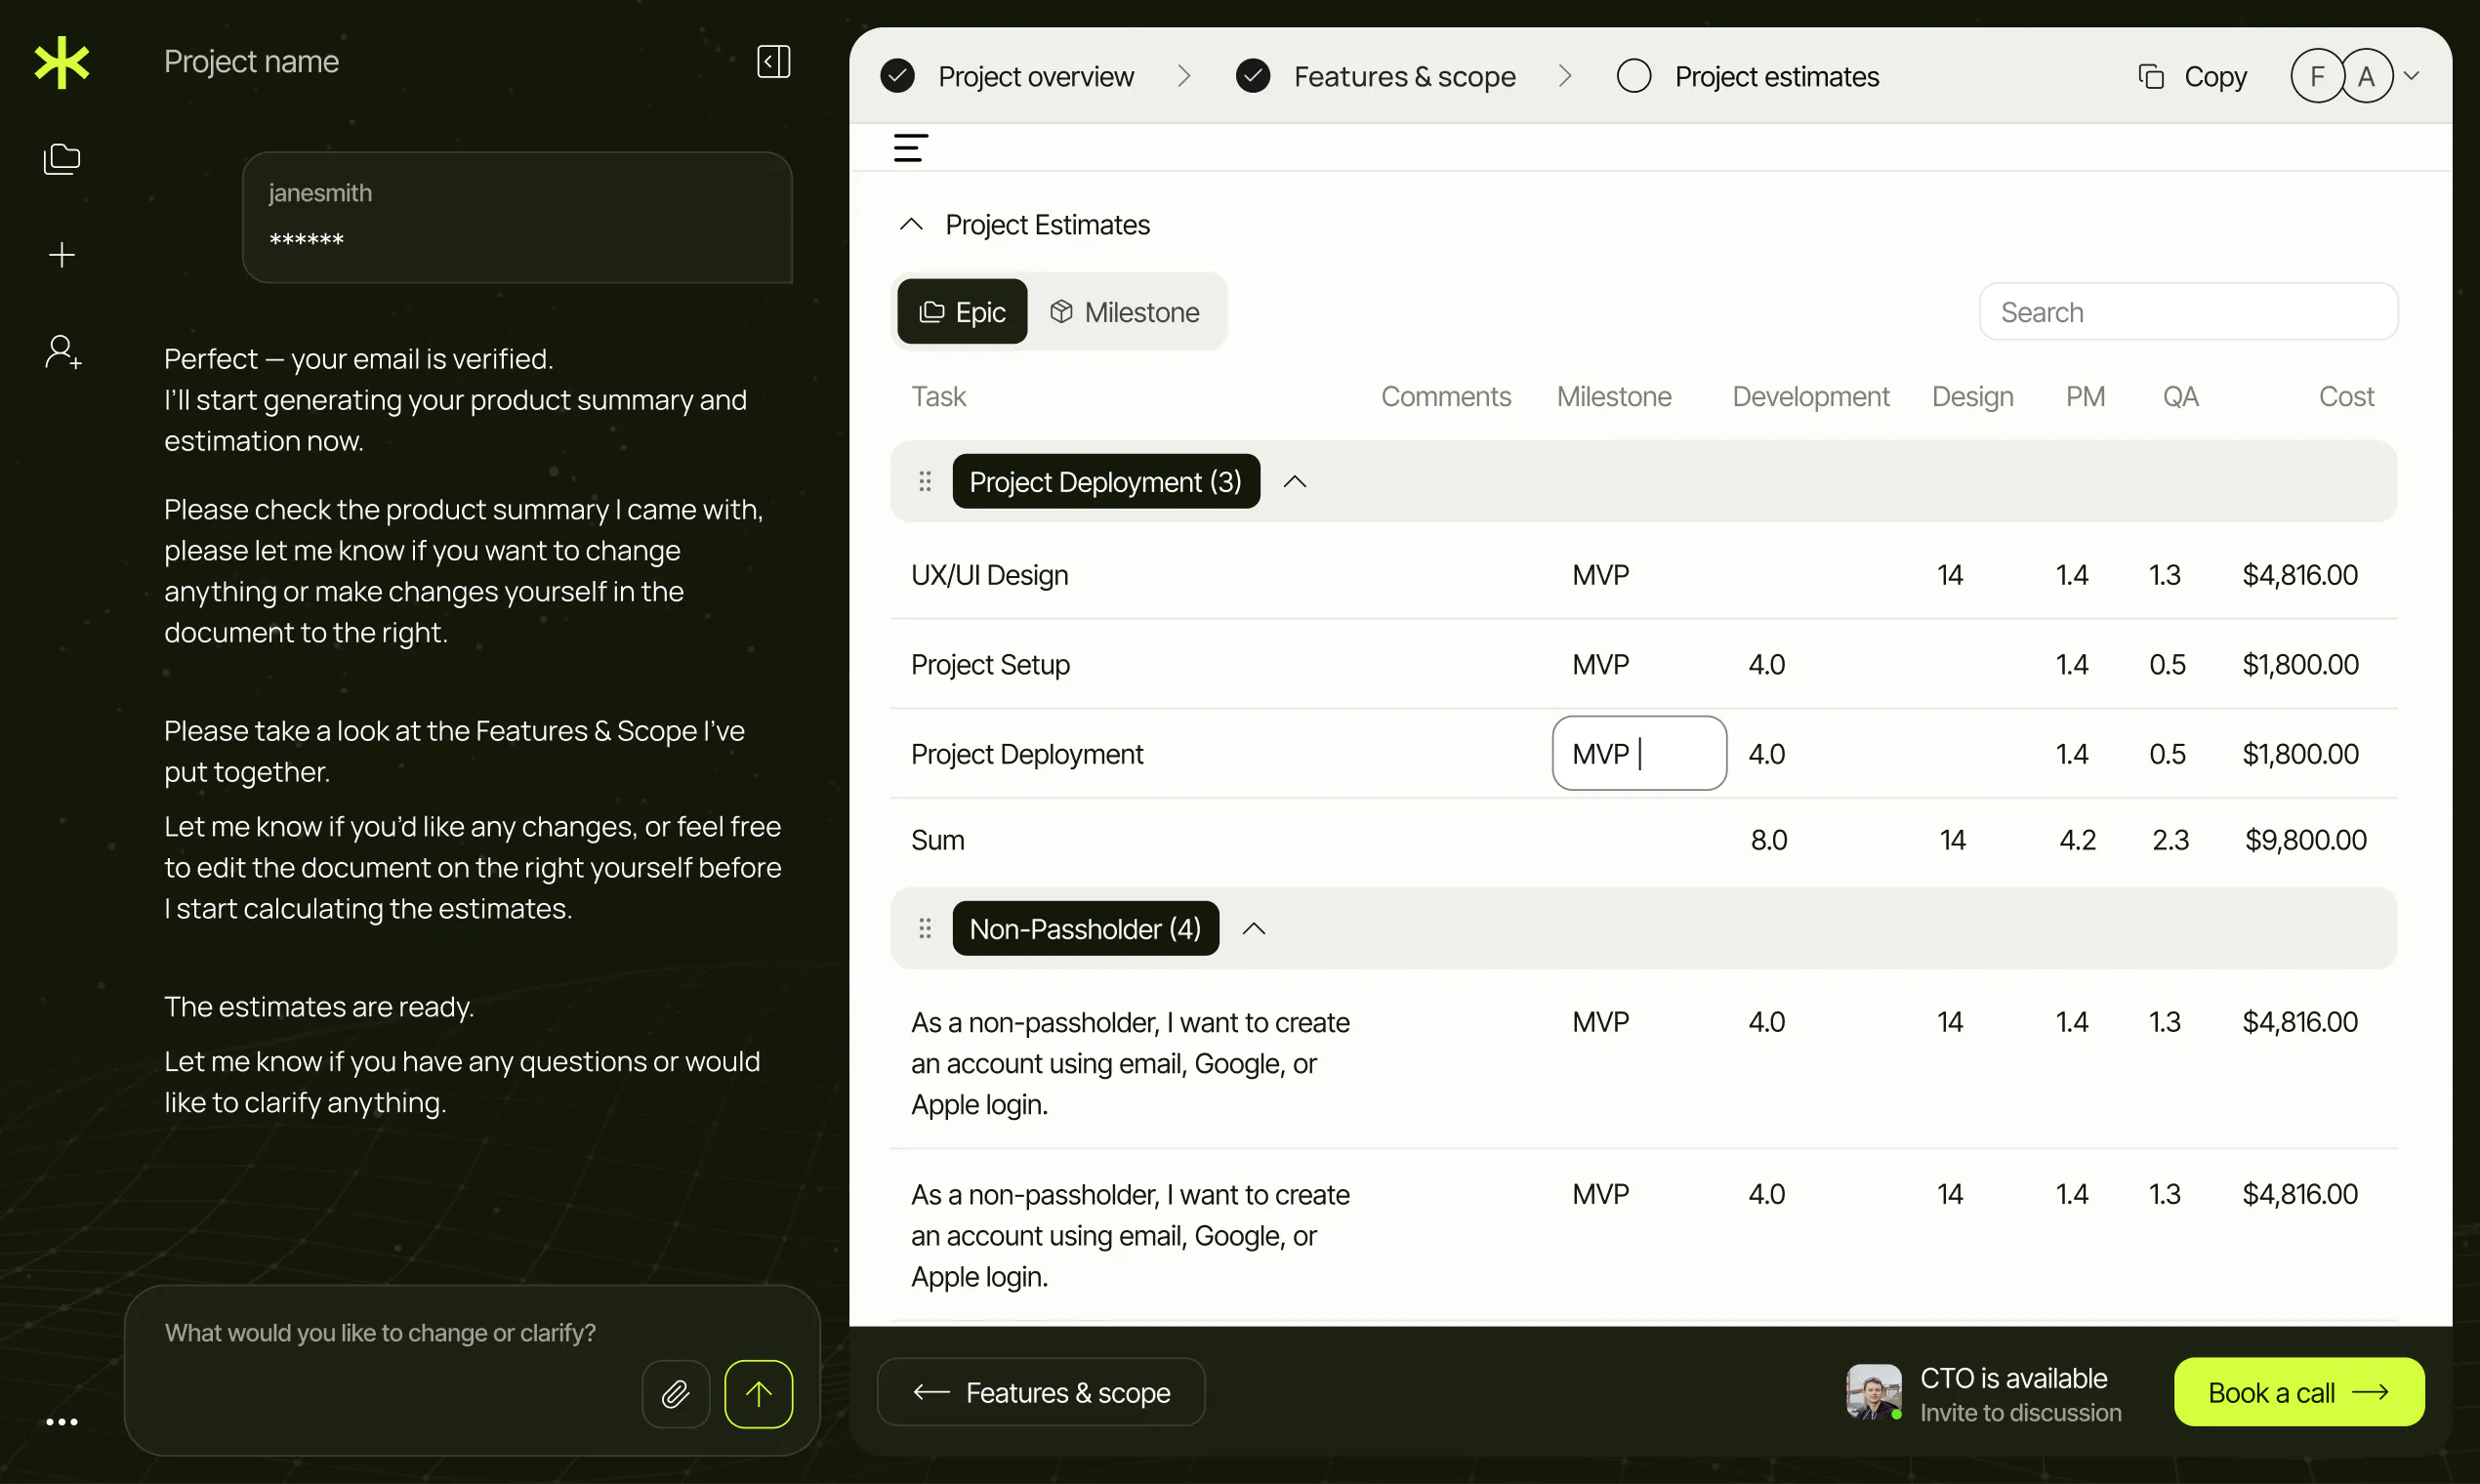Switch to the Epic view tab
This screenshot has height=1484, width=2480.
[x=962, y=312]
